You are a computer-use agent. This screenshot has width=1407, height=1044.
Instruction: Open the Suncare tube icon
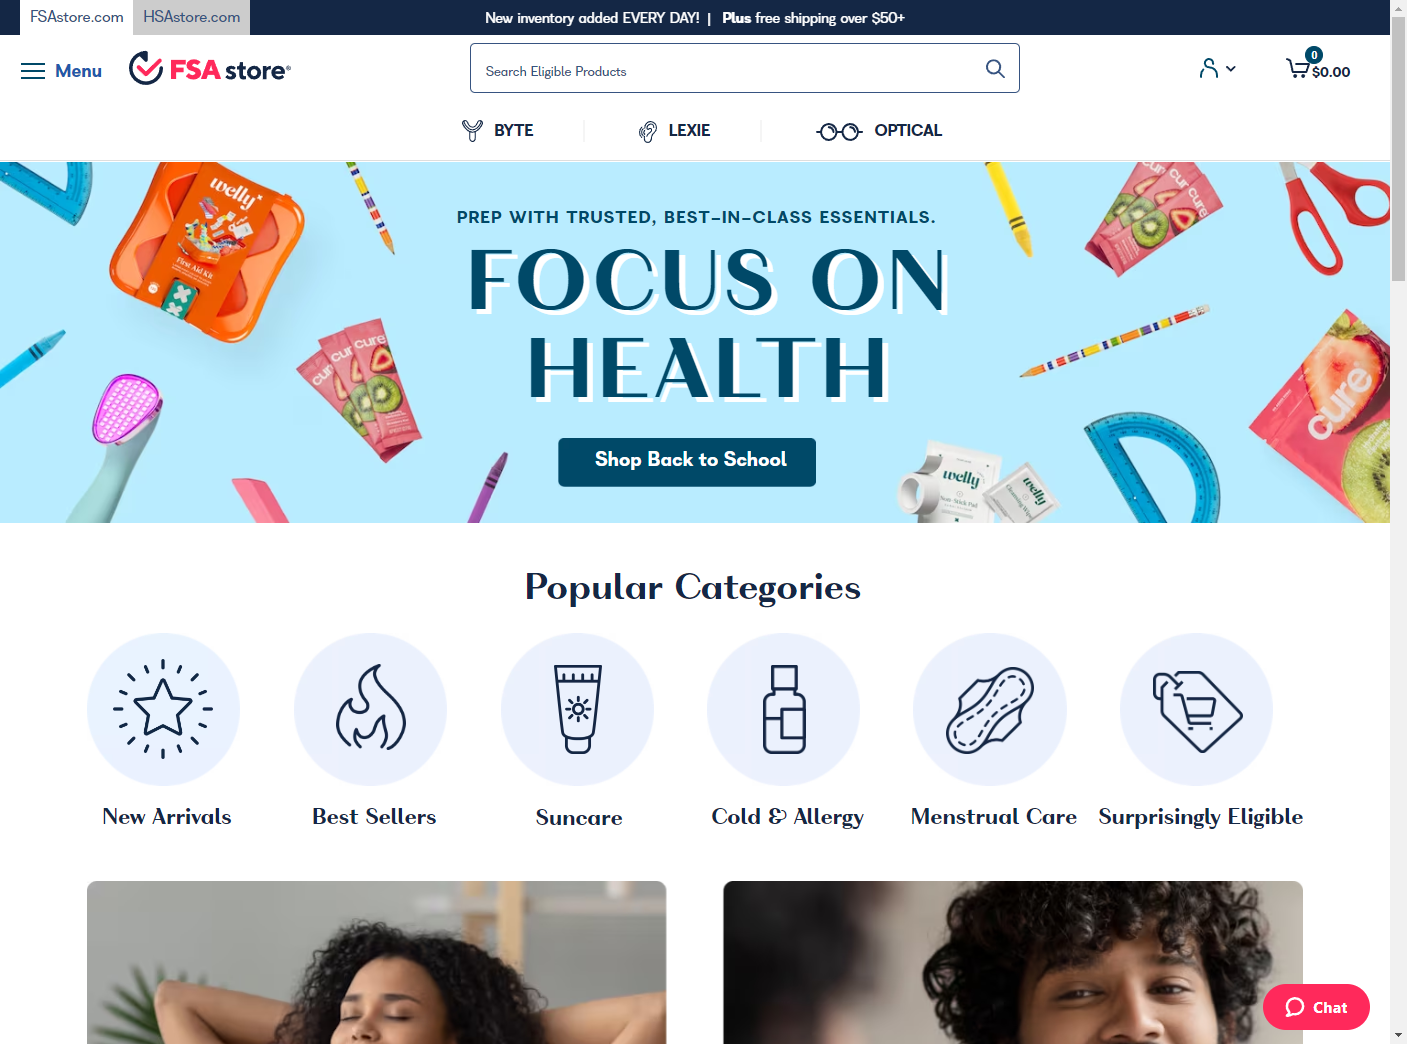pos(578,709)
